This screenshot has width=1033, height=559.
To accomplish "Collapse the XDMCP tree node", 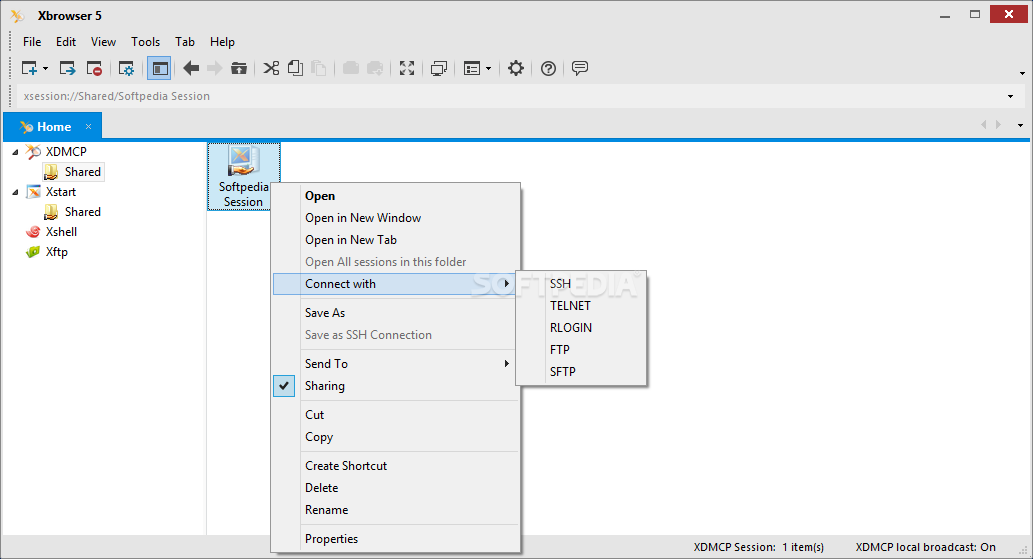I will [x=15, y=152].
